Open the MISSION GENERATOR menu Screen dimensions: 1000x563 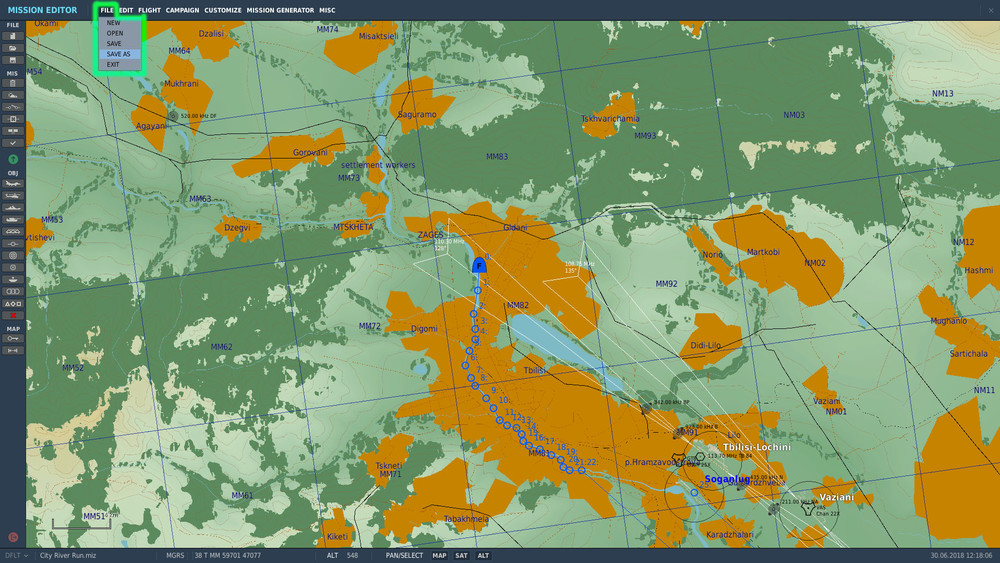[x=280, y=10]
